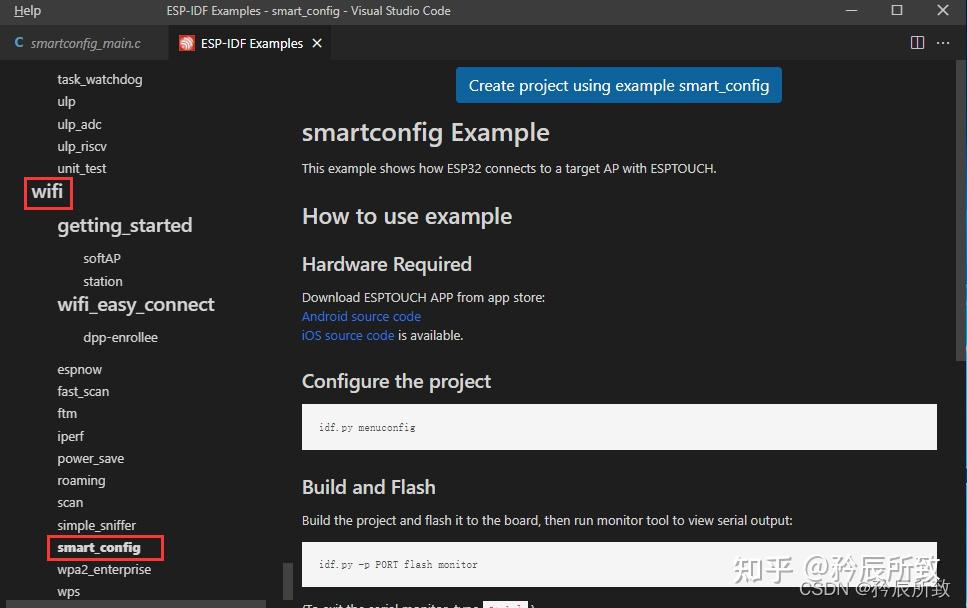Open the Android source code link
967x608 pixels.
[361, 316]
